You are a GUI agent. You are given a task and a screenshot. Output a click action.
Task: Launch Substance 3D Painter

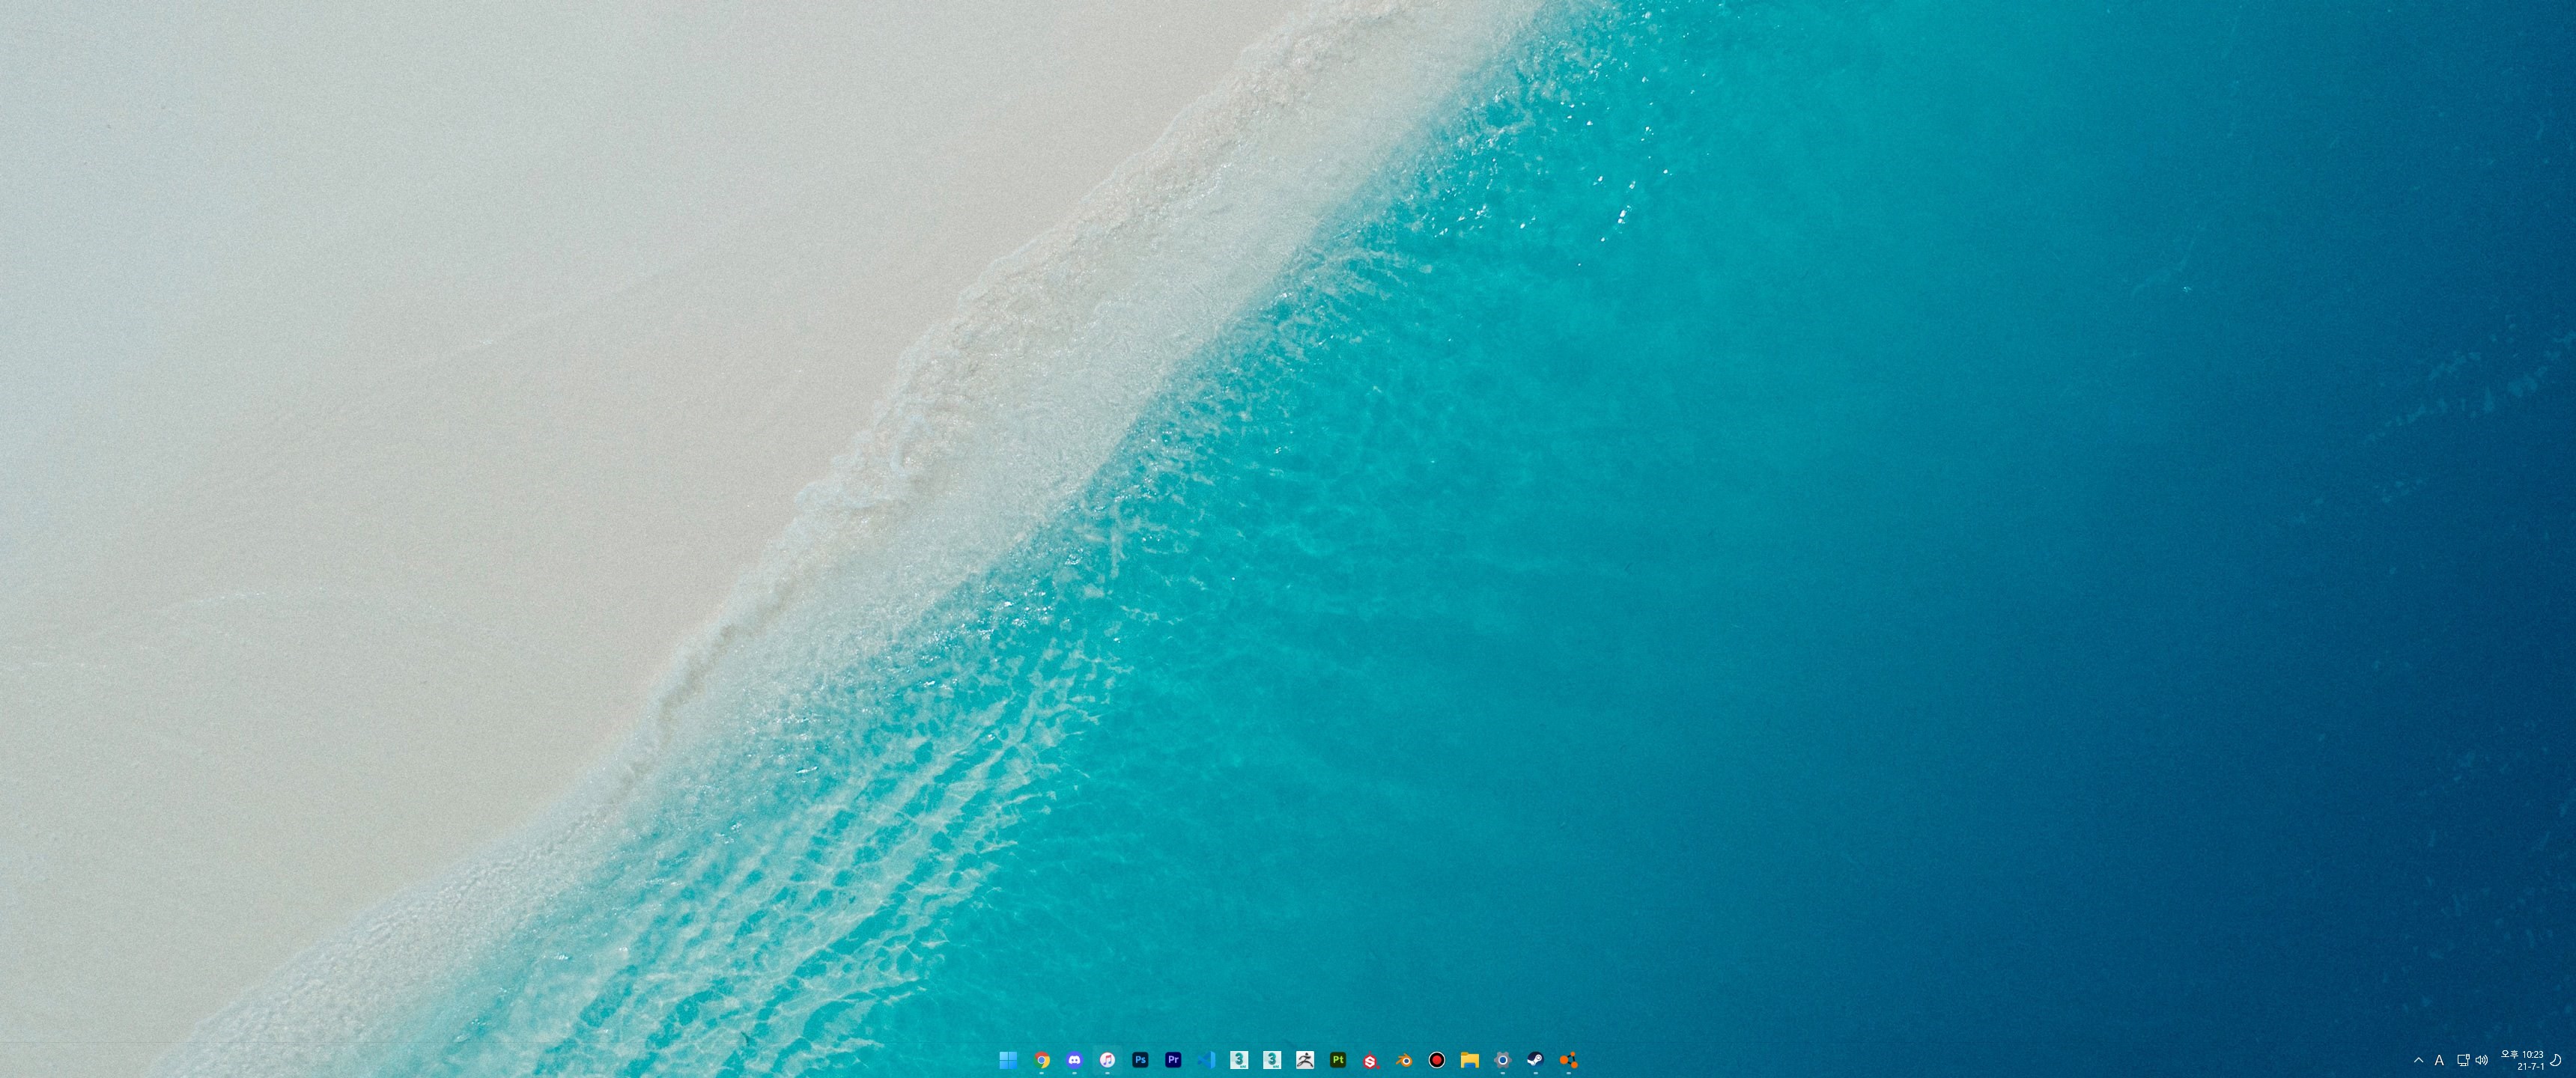[x=1339, y=1060]
